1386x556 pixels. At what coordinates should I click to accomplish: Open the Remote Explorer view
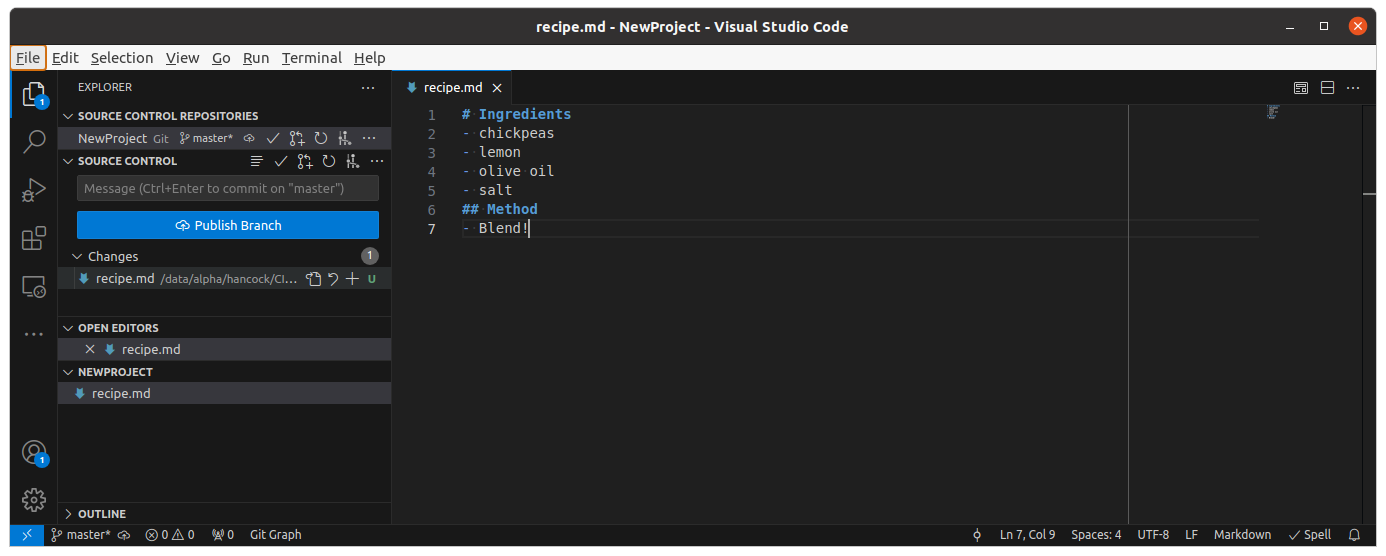click(34, 288)
